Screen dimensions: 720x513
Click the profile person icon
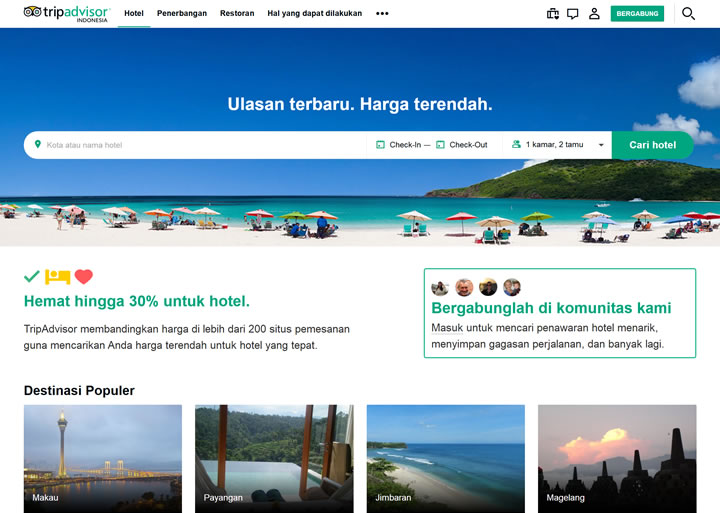click(x=594, y=14)
